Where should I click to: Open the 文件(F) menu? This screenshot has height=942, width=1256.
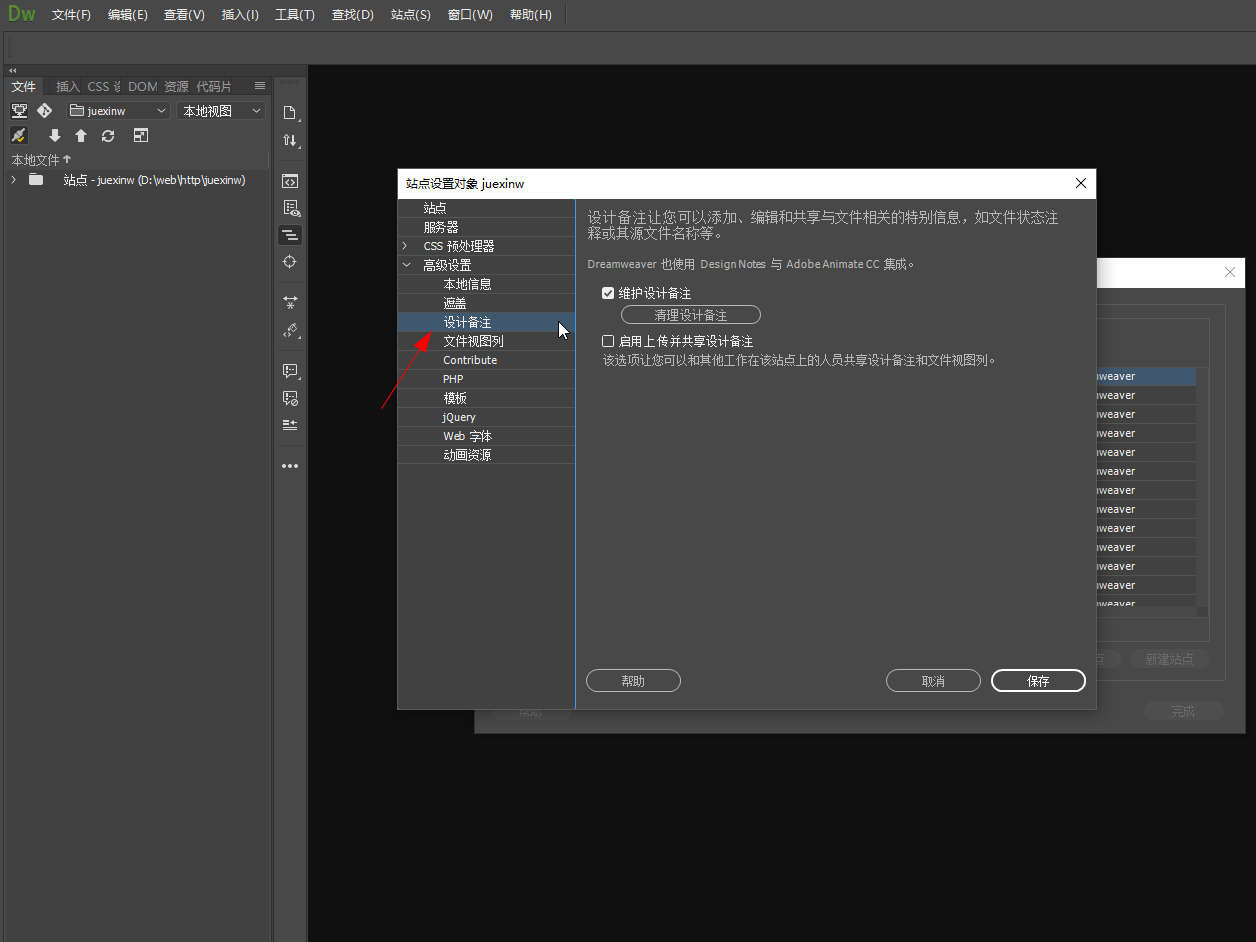(x=71, y=15)
